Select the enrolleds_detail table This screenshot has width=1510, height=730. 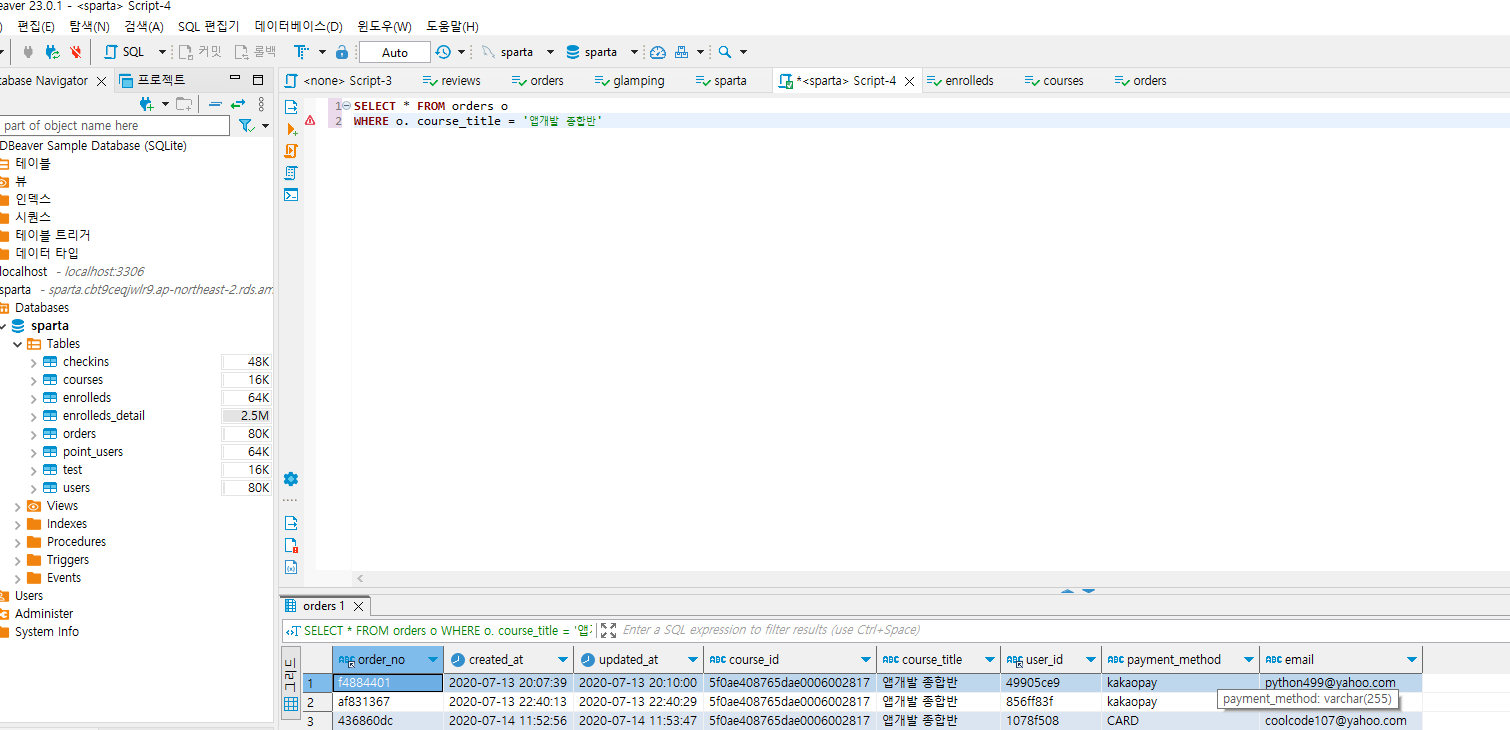[104, 416]
